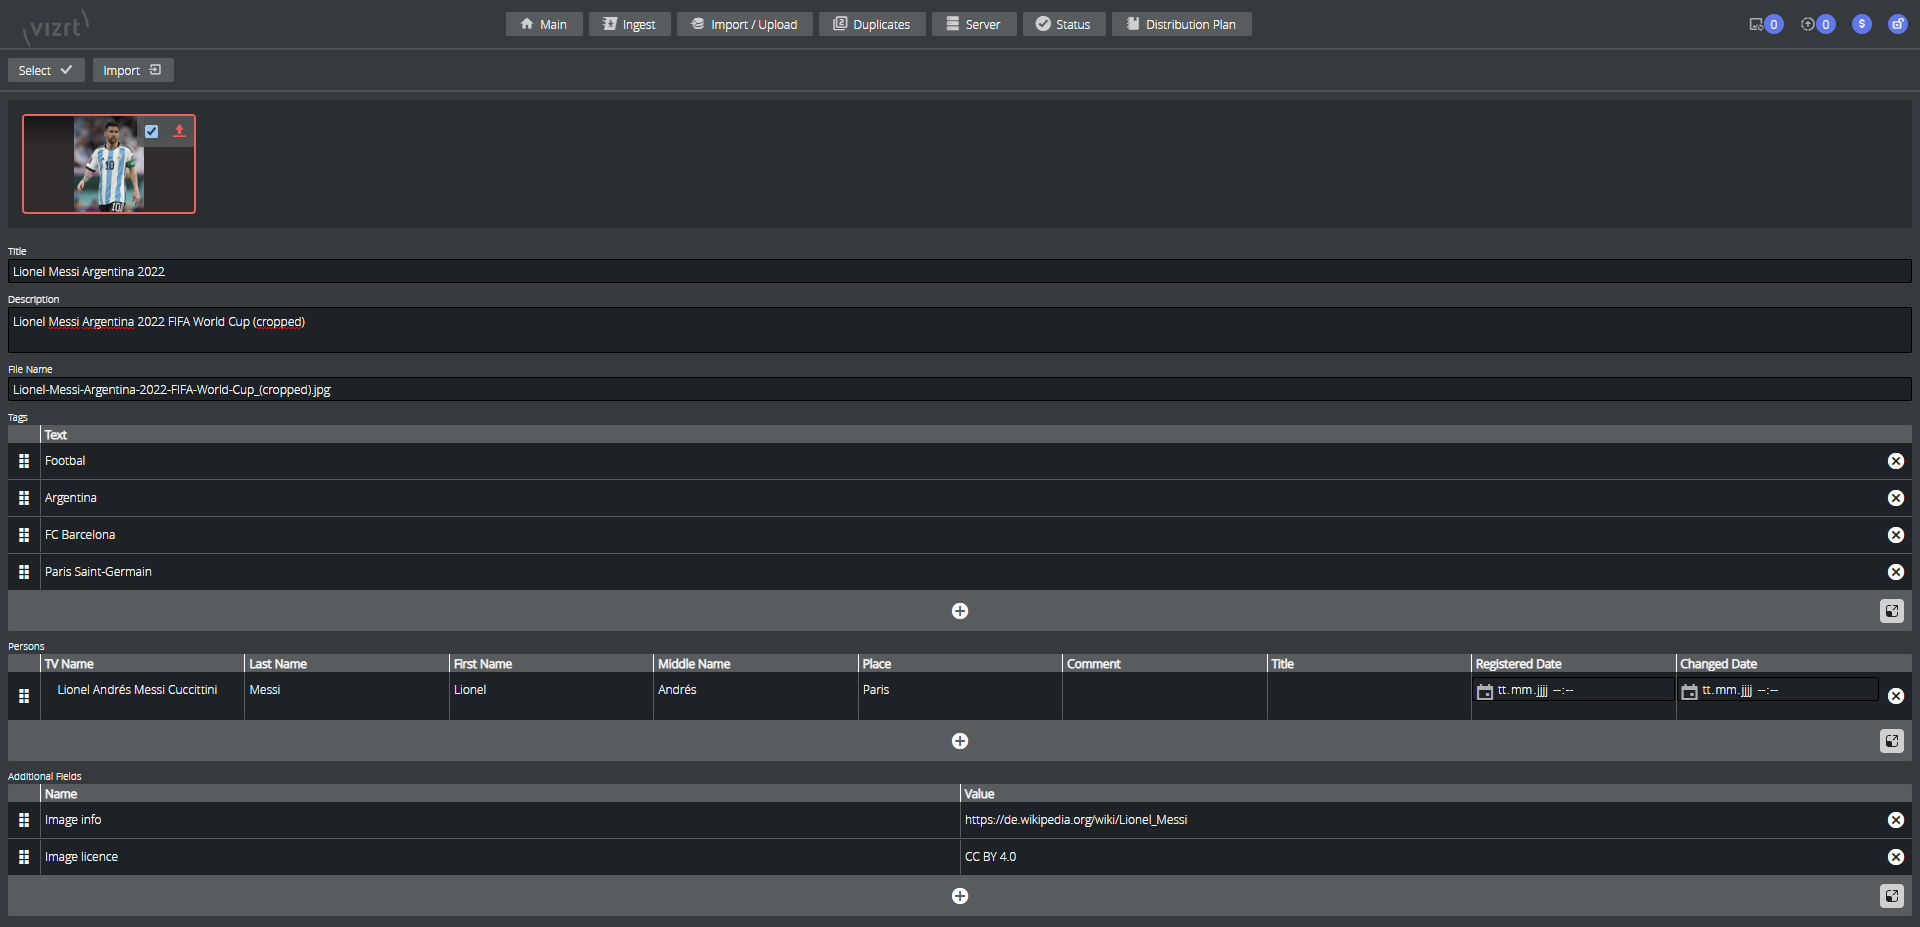Click the Image licence name cell
The height and width of the screenshot is (927, 1920).
point(500,857)
